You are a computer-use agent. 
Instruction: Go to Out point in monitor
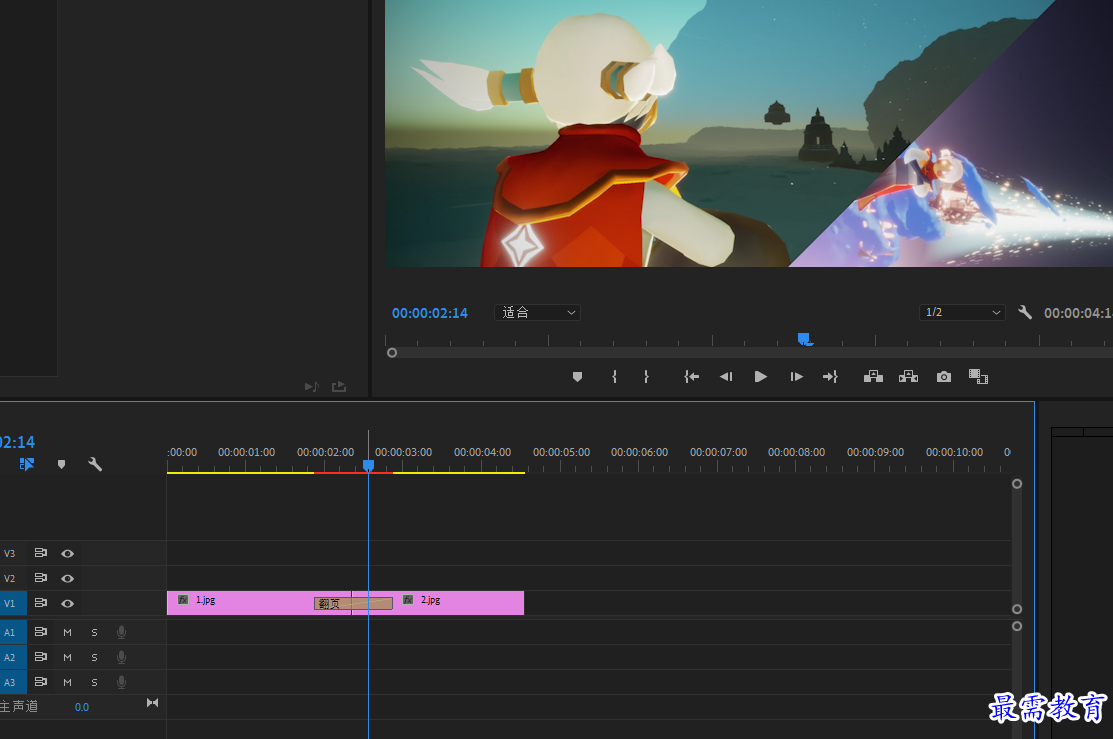(x=830, y=377)
